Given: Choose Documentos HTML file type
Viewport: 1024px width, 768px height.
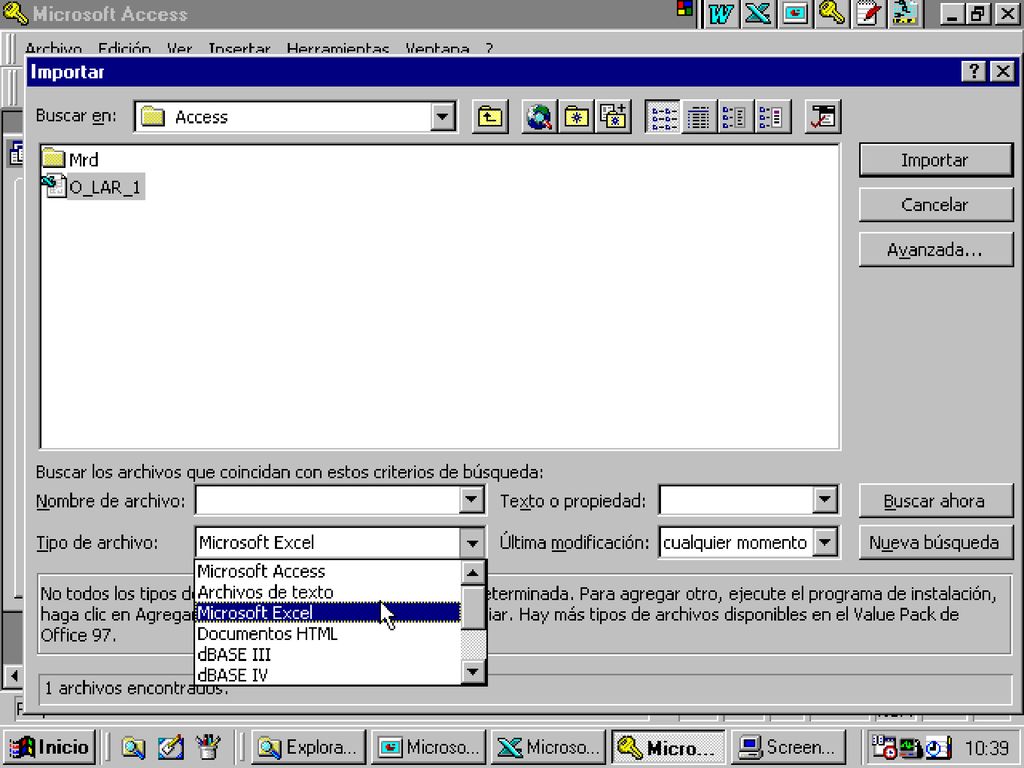Looking at the screenshot, I should [x=328, y=634].
